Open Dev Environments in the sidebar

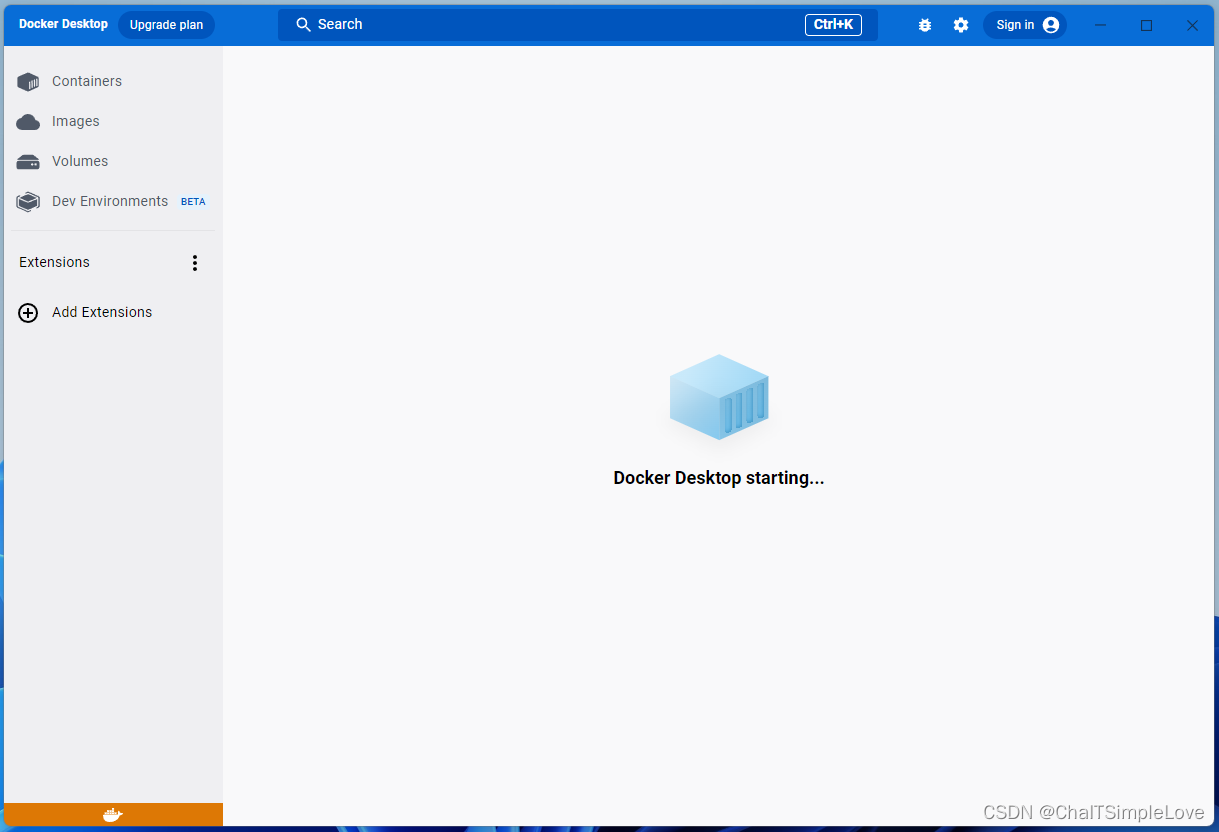109,201
